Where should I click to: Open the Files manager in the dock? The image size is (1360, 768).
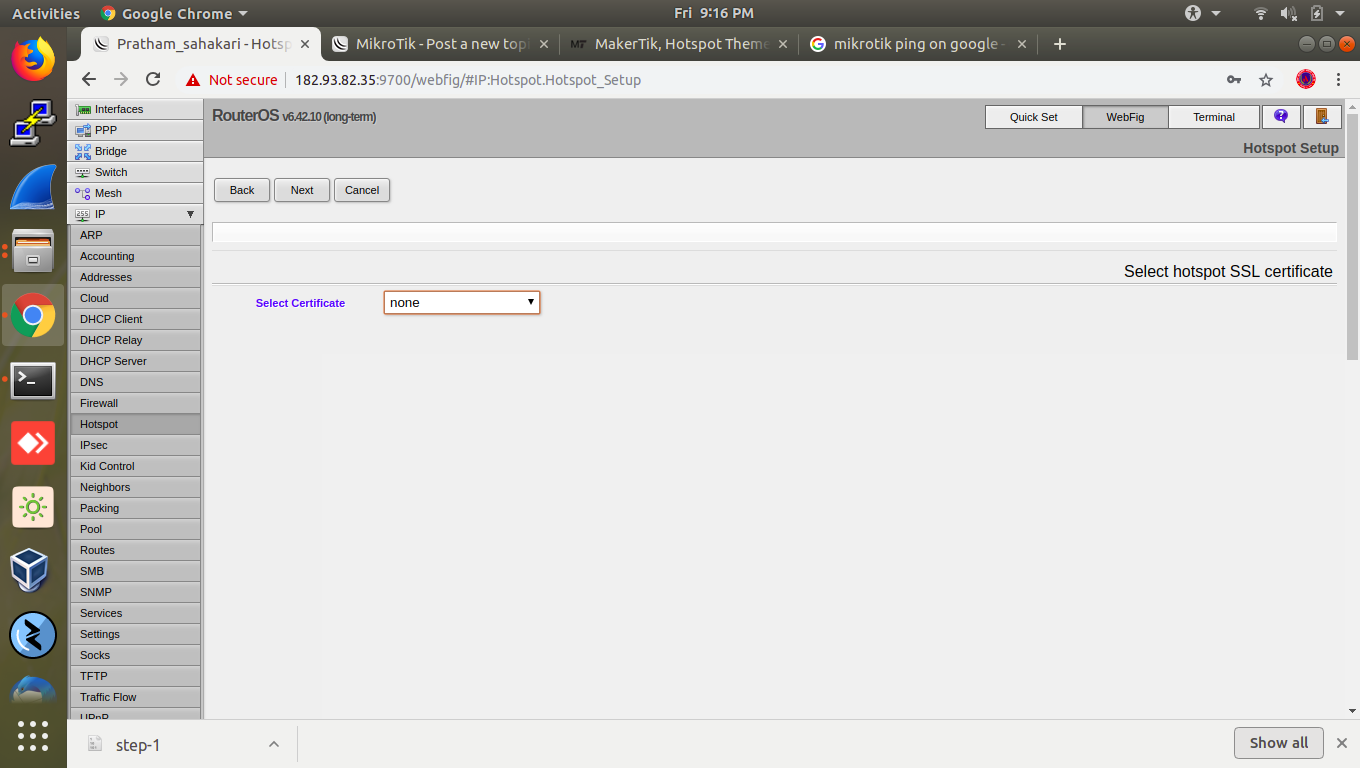[33, 251]
